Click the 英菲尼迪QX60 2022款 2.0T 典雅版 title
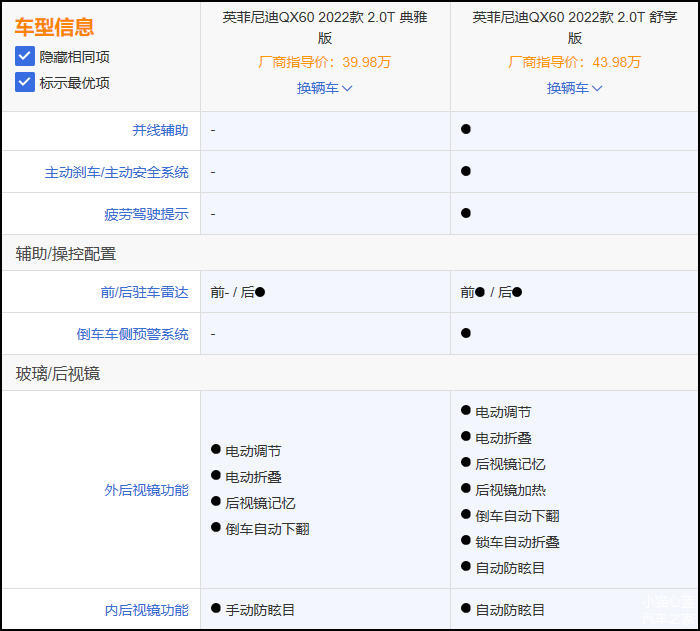 (x=325, y=27)
